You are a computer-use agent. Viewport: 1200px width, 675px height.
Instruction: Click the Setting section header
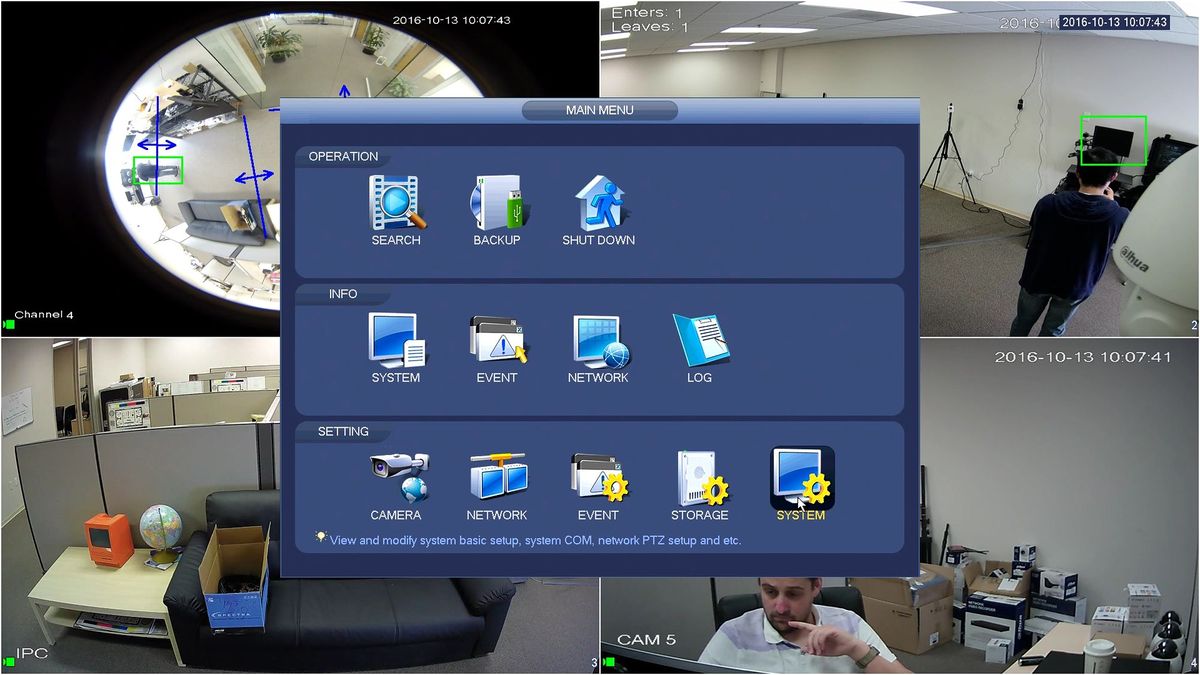343,432
